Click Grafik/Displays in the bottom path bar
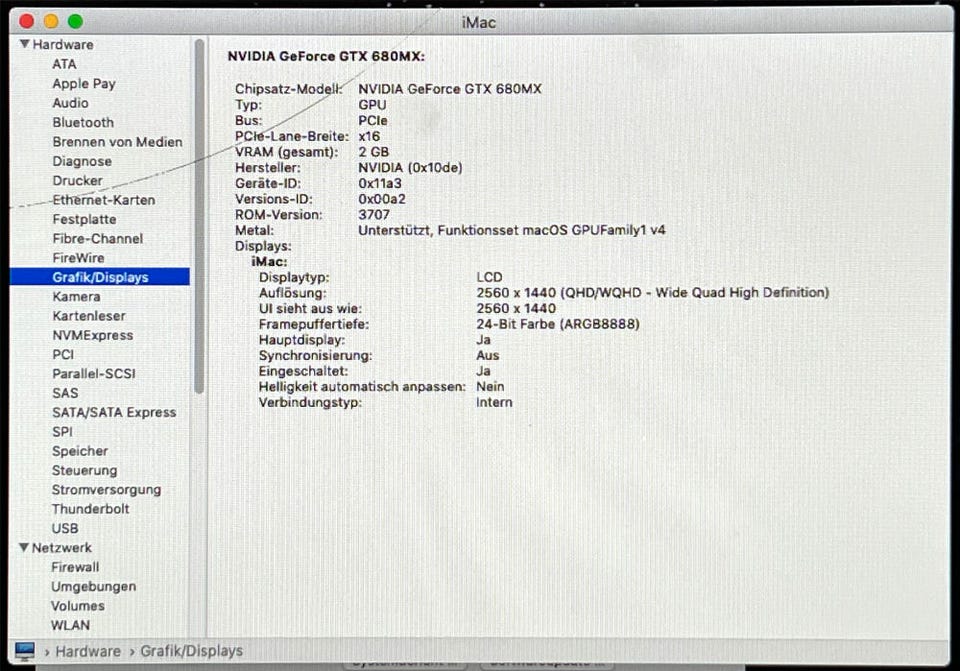This screenshot has width=960, height=671. coord(192,651)
